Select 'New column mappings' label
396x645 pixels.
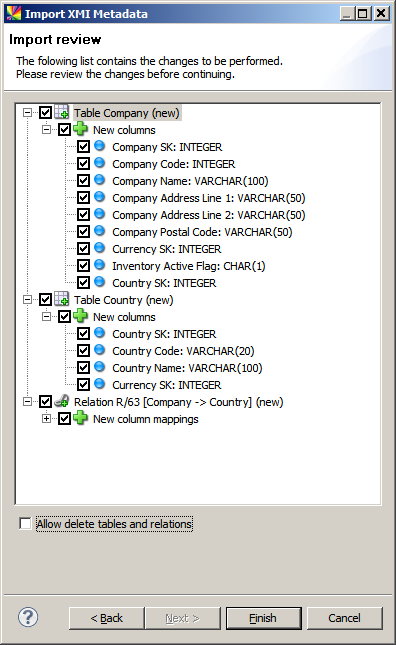point(146,419)
